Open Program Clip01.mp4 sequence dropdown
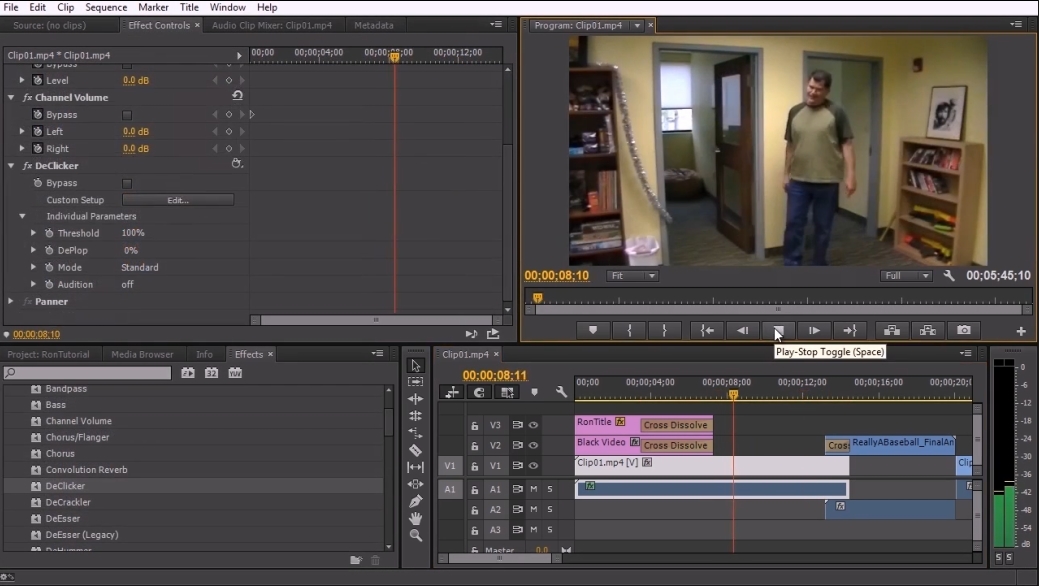The width and height of the screenshot is (1039, 586). (x=637, y=25)
